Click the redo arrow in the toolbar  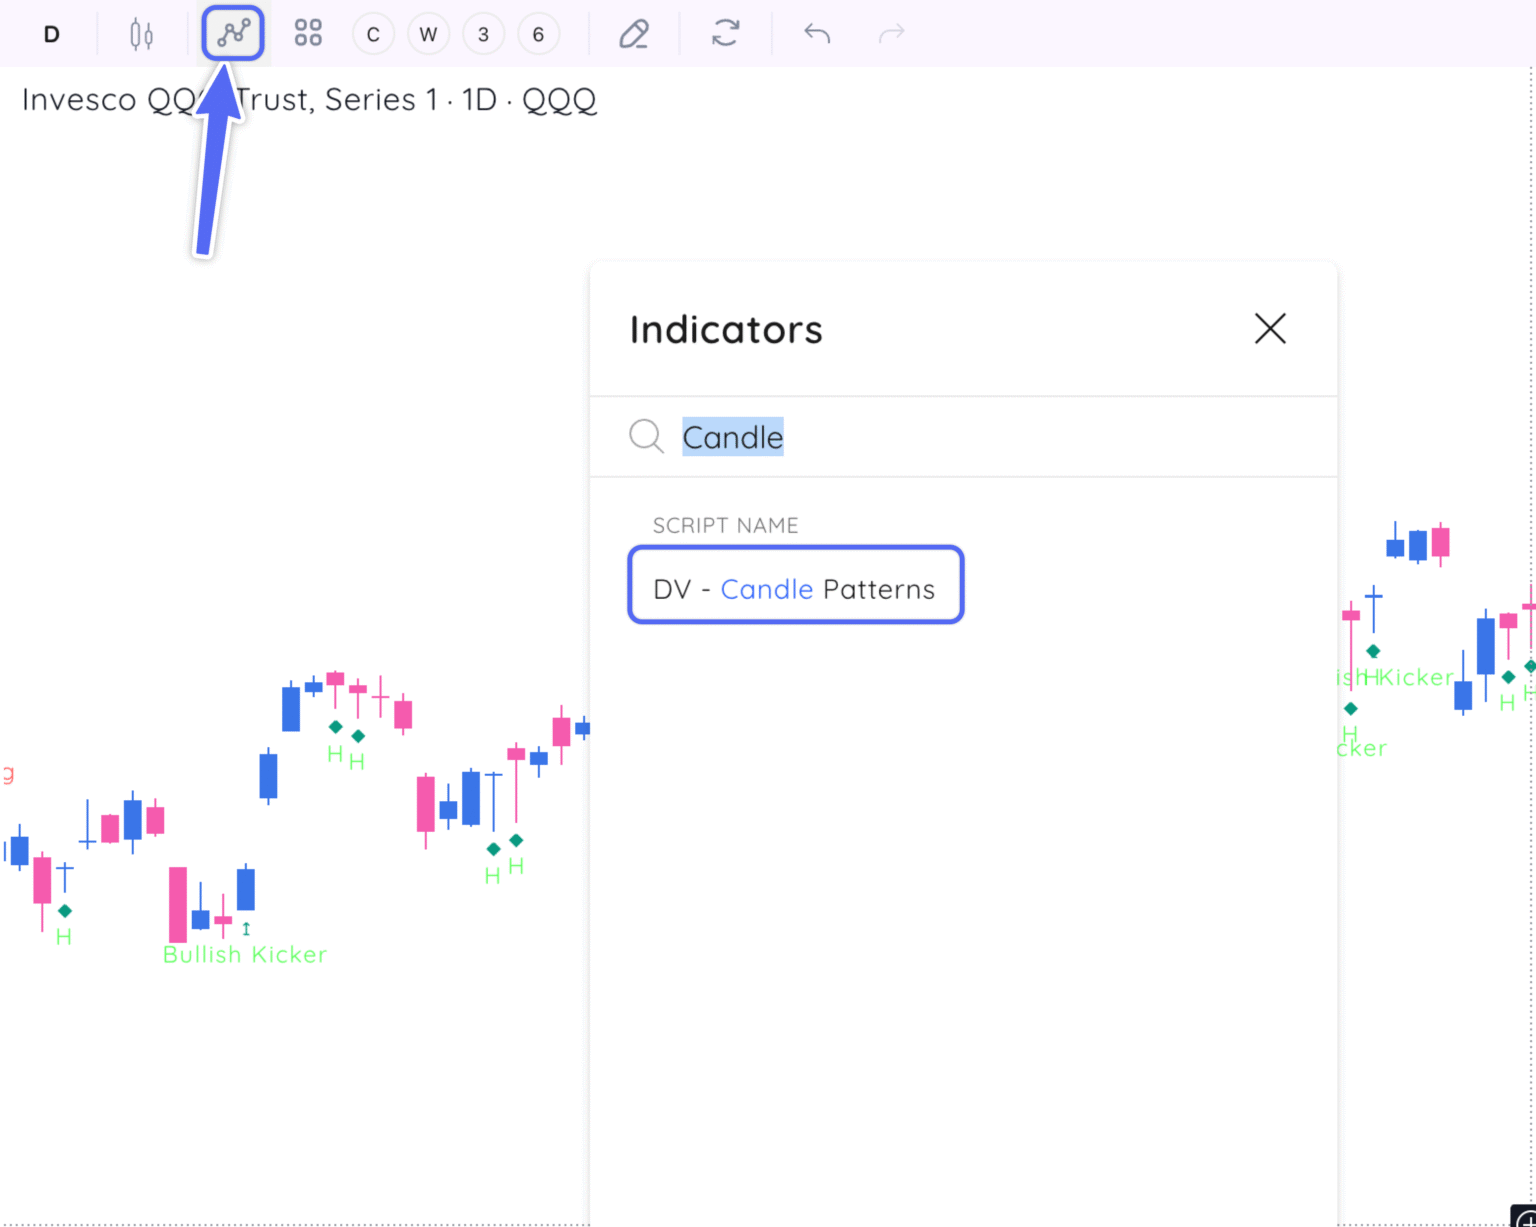point(890,33)
